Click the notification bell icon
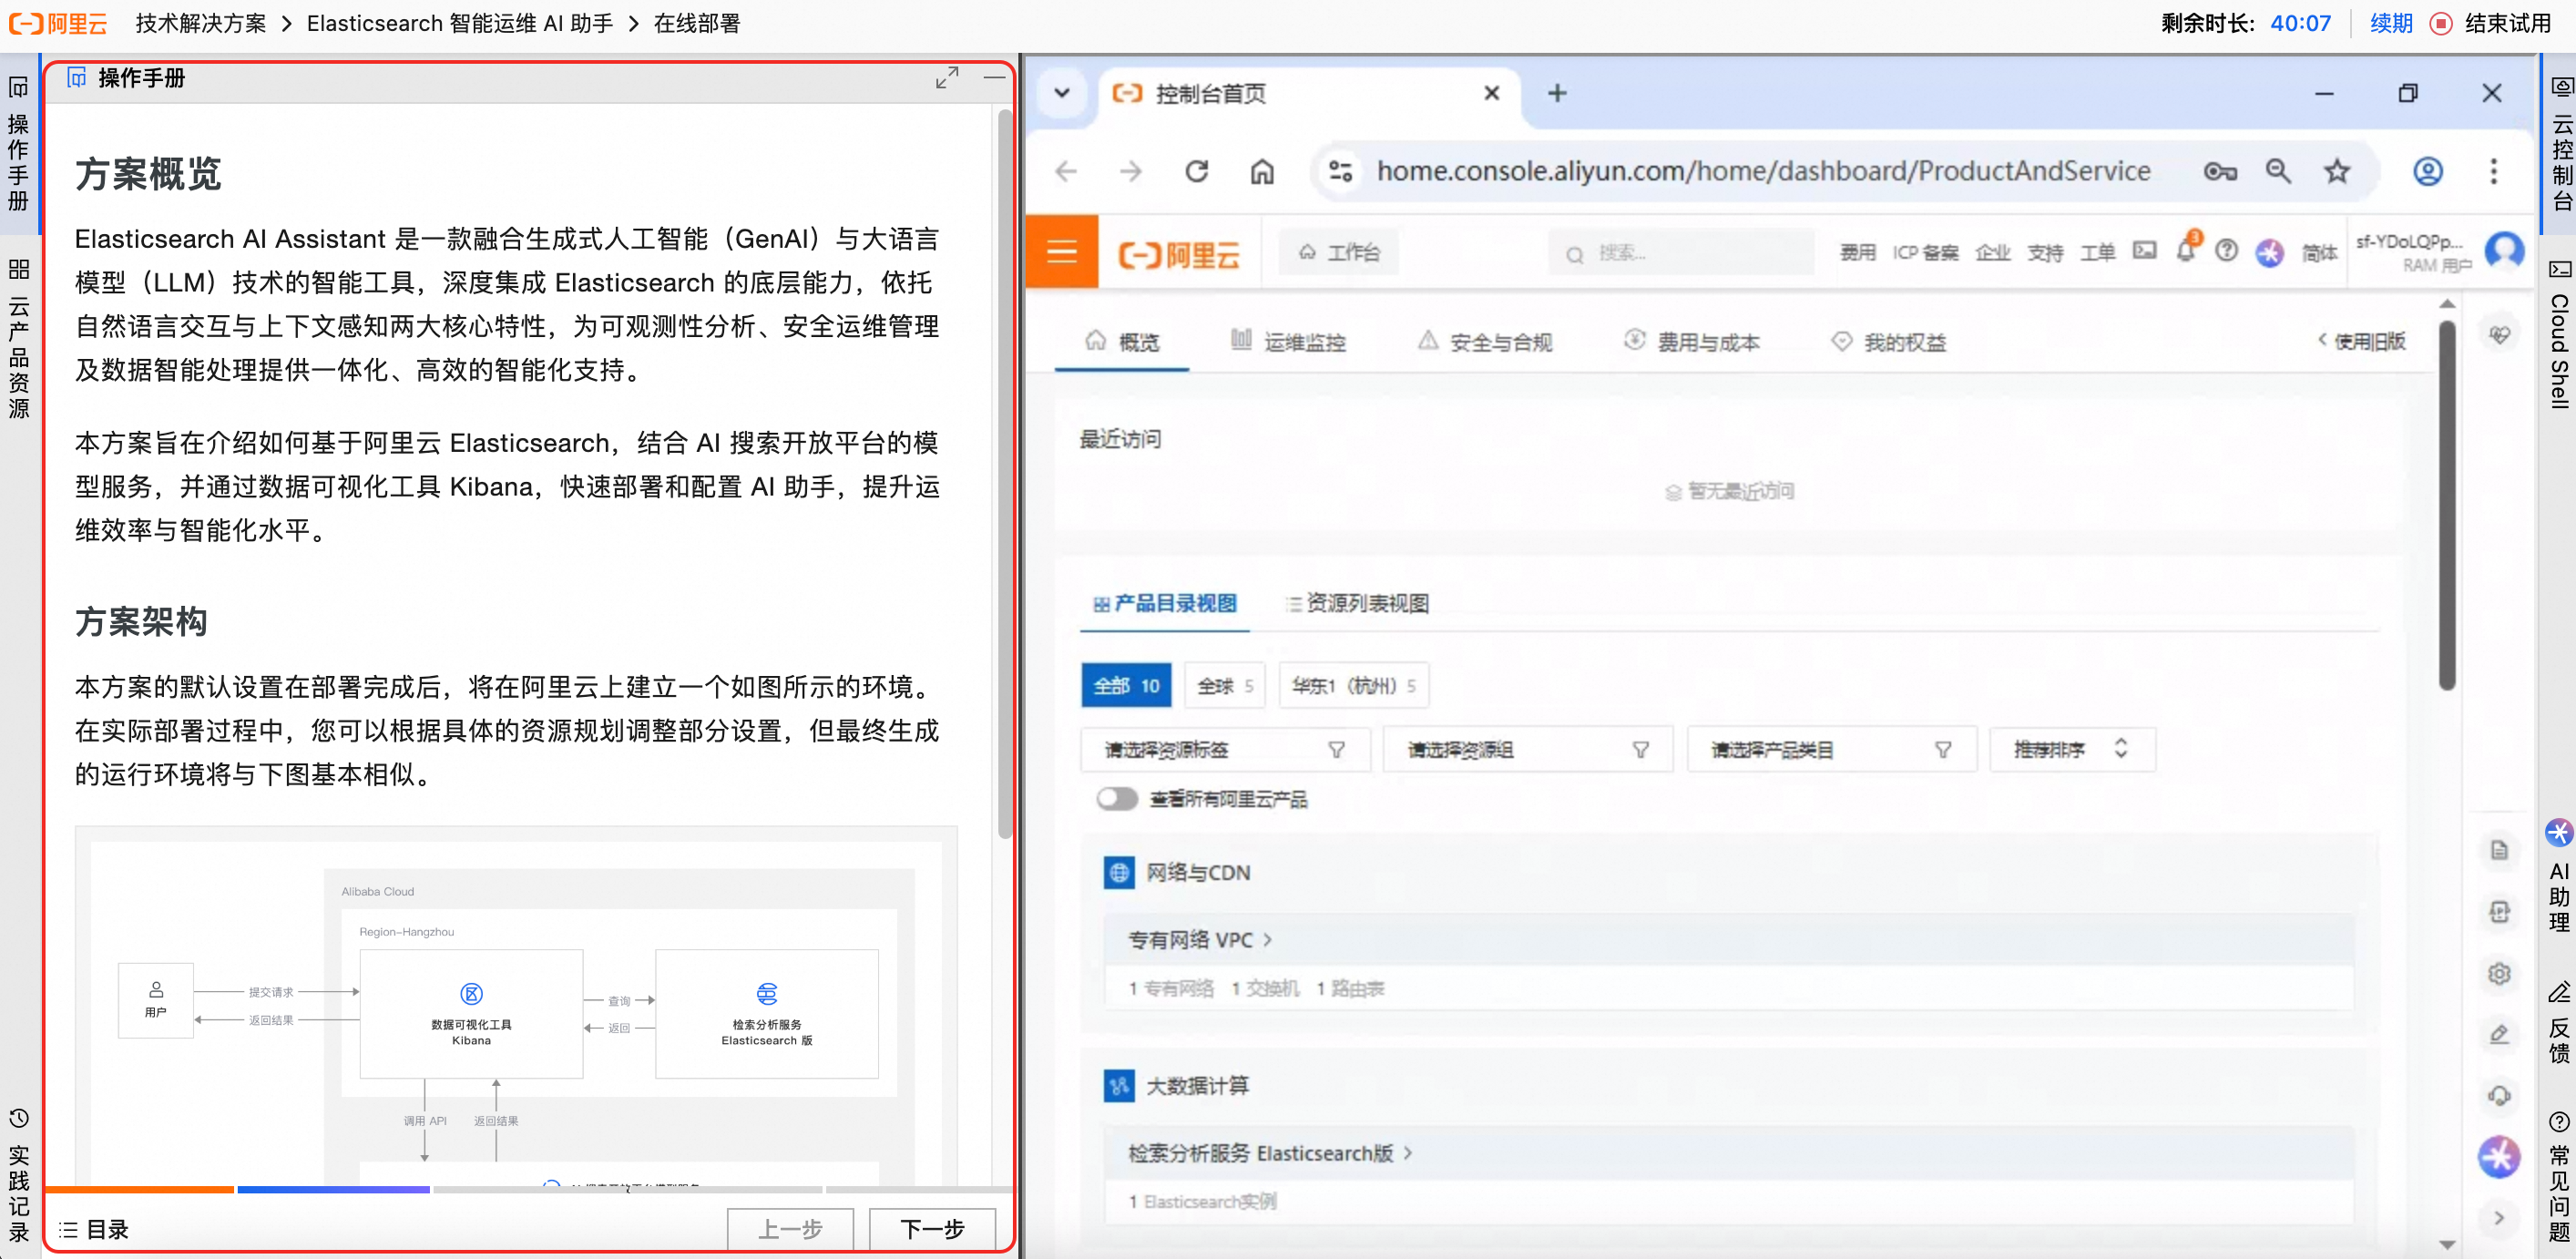This screenshot has width=2576, height=1259. pos(2185,252)
